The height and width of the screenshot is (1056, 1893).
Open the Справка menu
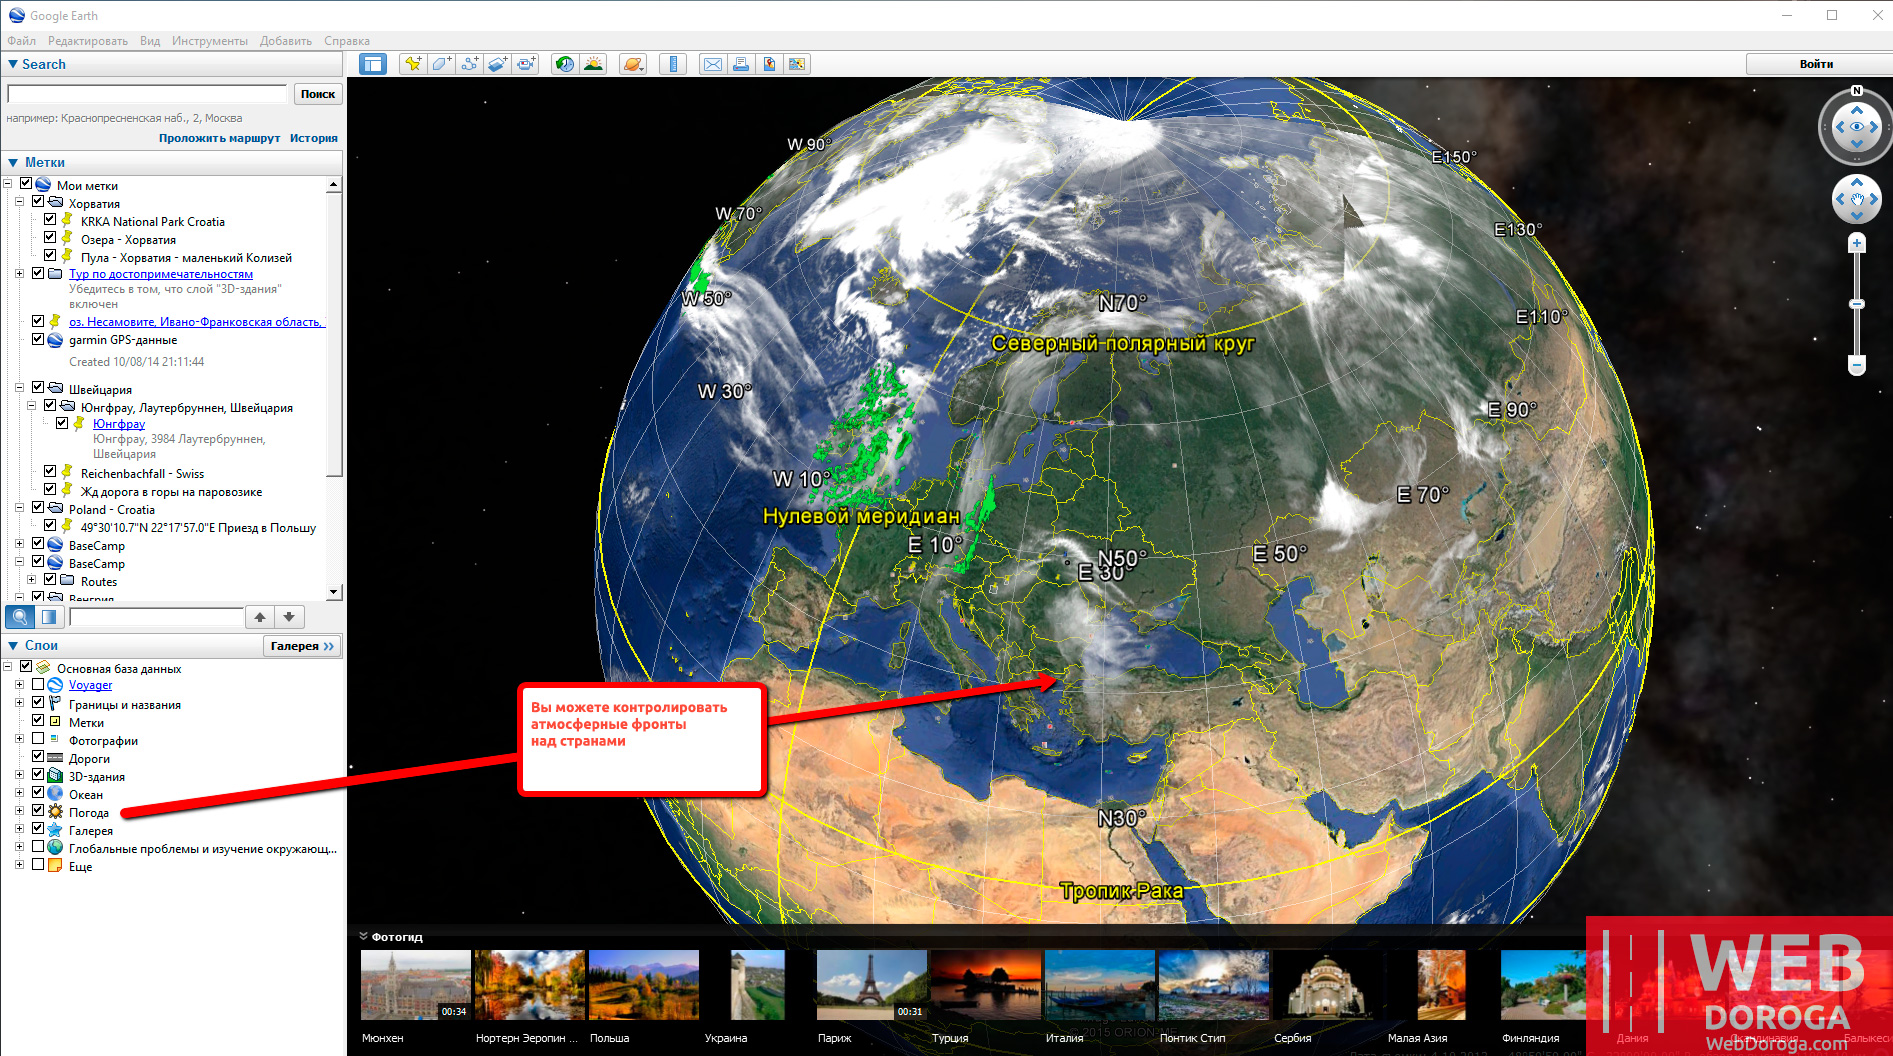tap(347, 41)
